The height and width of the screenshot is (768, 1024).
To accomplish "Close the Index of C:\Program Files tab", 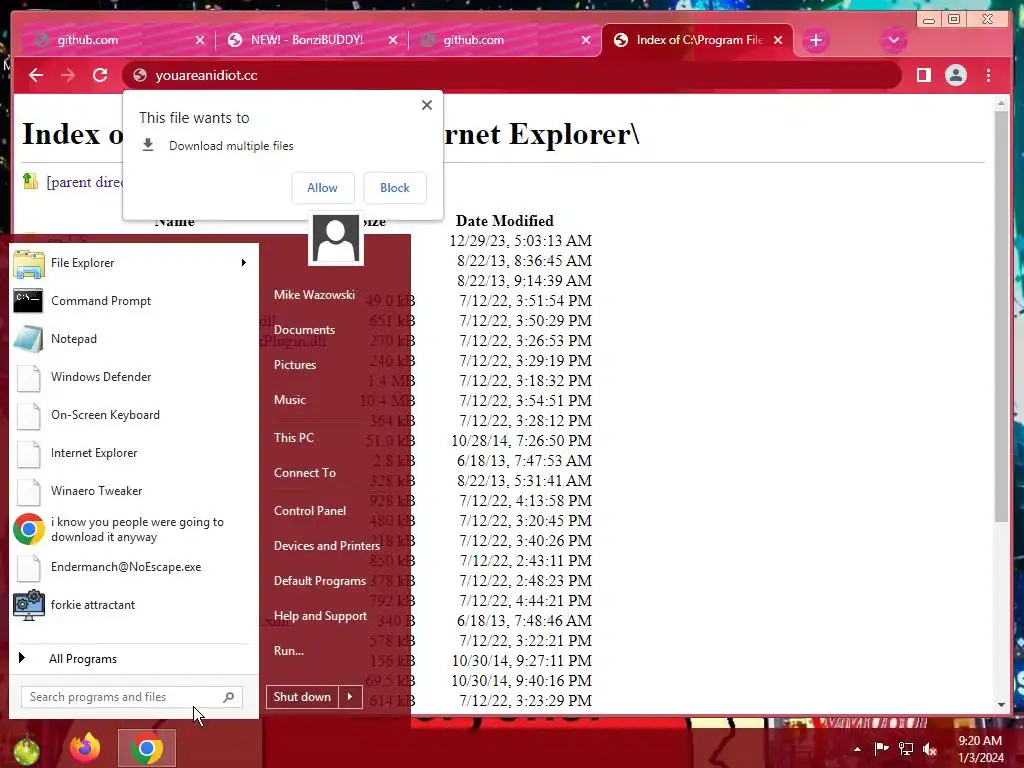I will point(778,40).
